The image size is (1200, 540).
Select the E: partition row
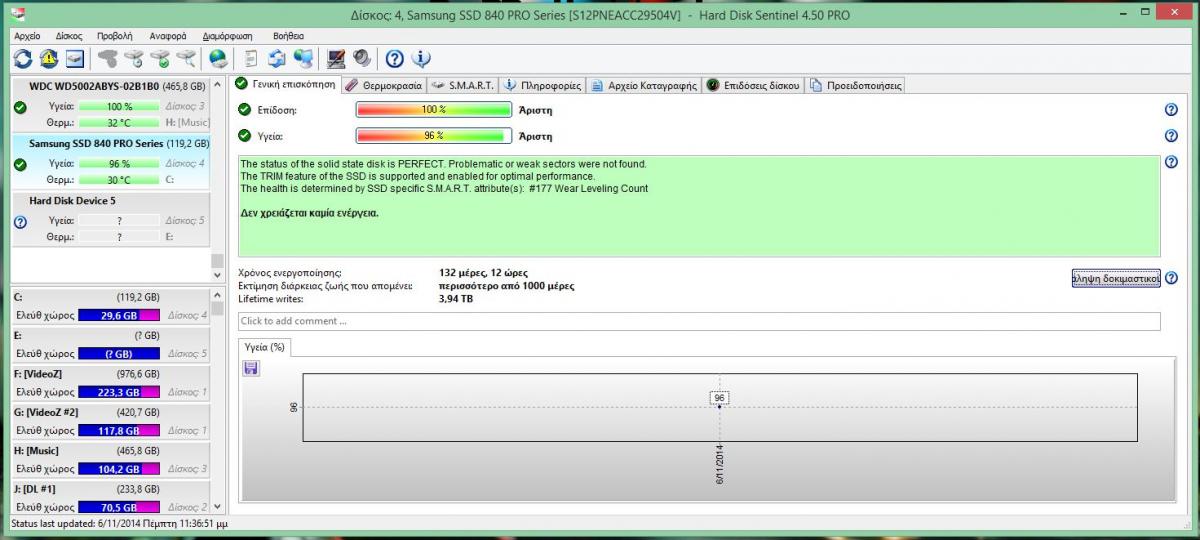point(110,344)
